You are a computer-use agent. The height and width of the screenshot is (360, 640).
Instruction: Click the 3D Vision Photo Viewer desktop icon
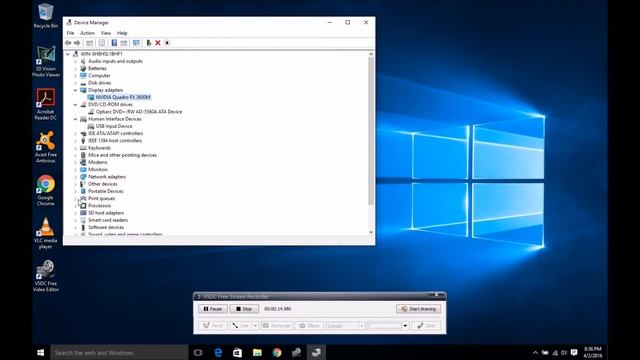pos(46,61)
